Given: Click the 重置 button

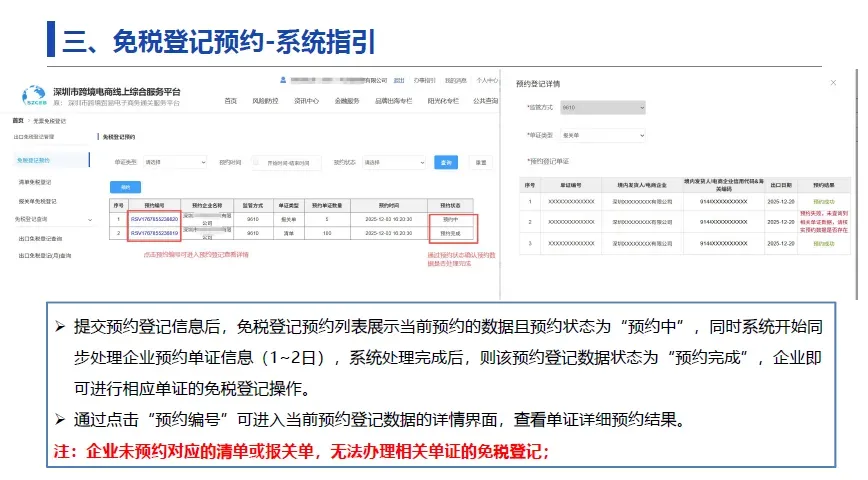Looking at the screenshot, I should (x=481, y=162).
